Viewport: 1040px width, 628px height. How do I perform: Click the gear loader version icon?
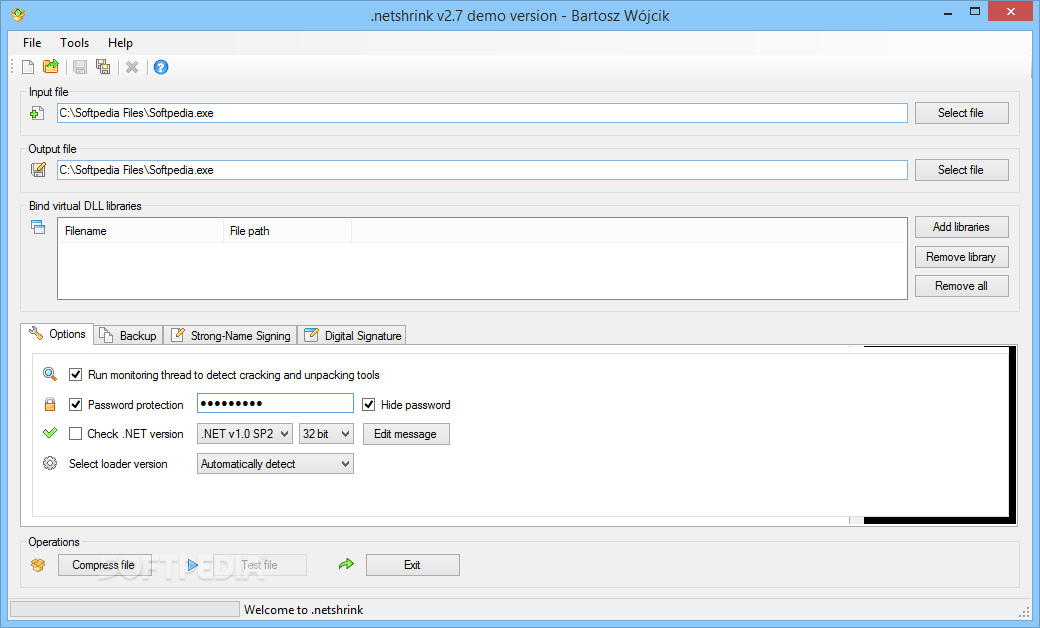pos(50,463)
